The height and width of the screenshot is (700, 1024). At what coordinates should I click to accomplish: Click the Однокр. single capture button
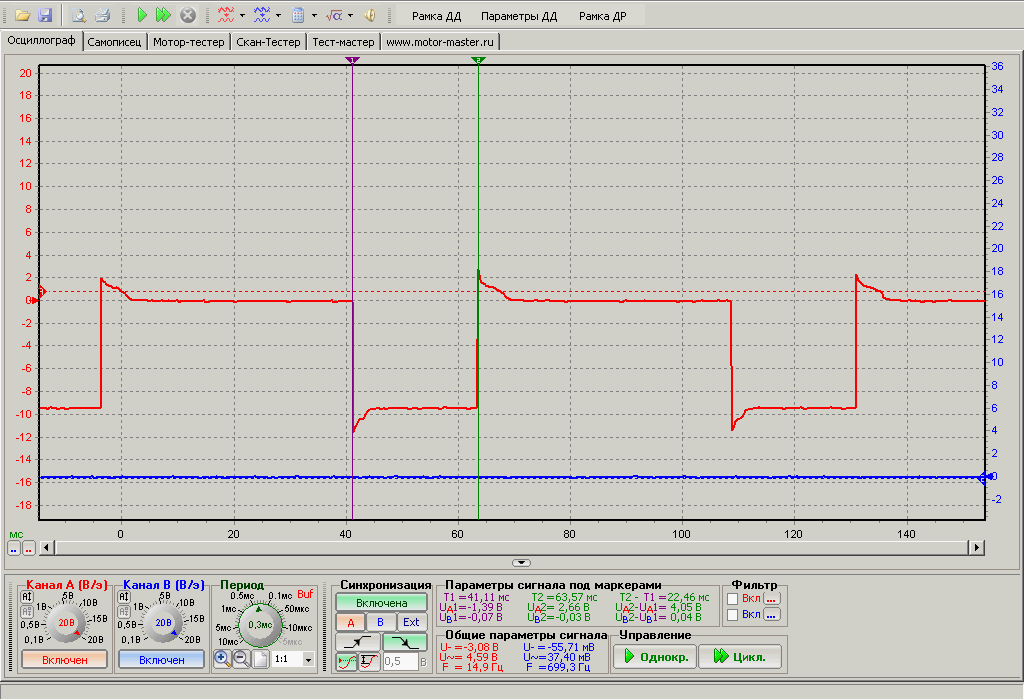click(x=653, y=657)
